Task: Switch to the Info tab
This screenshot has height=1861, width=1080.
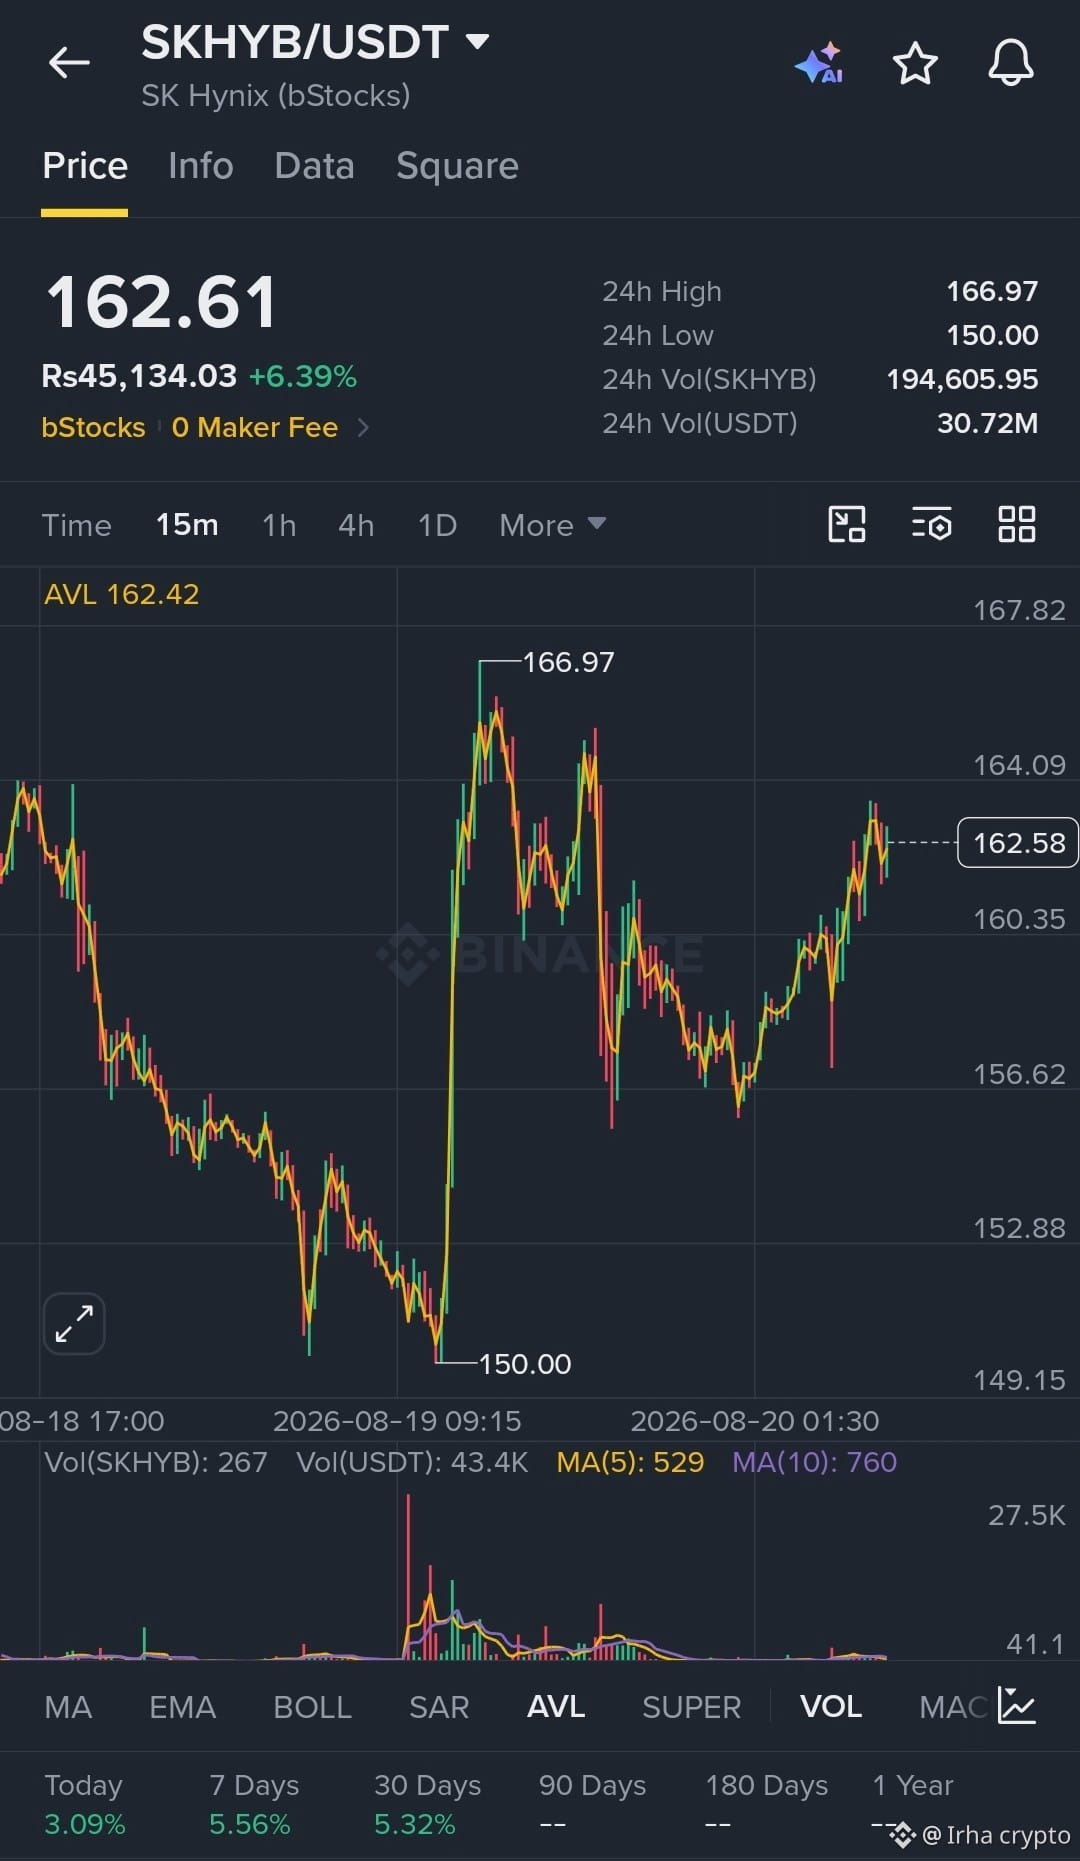Action: (201, 166)
